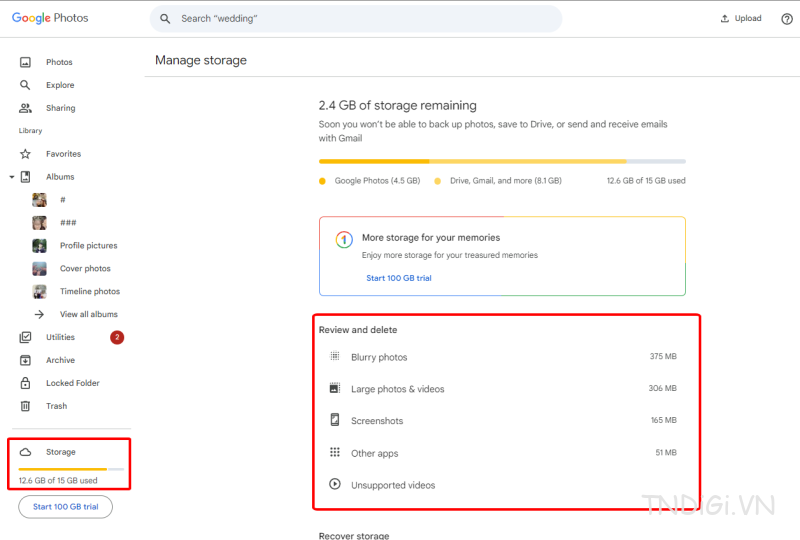Click the Explore magnifier icon
800x540 pixels.
[x=25, y=85]
